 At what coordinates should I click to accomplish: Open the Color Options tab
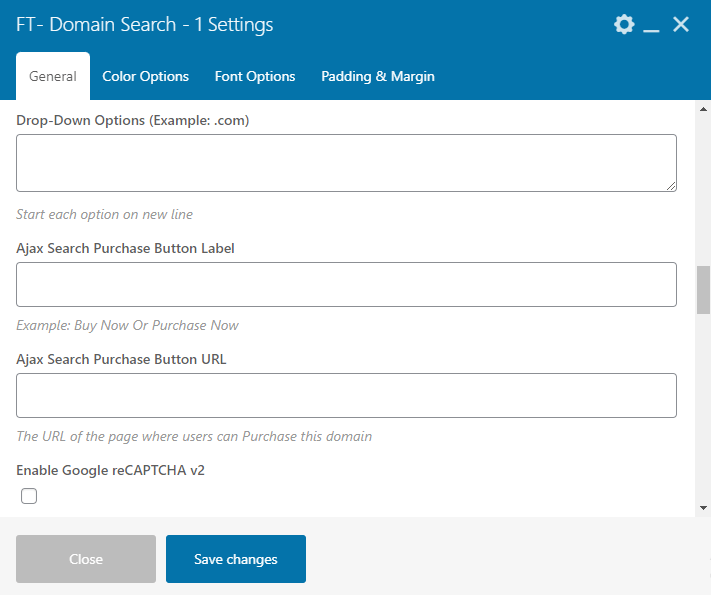pos(145,76)
